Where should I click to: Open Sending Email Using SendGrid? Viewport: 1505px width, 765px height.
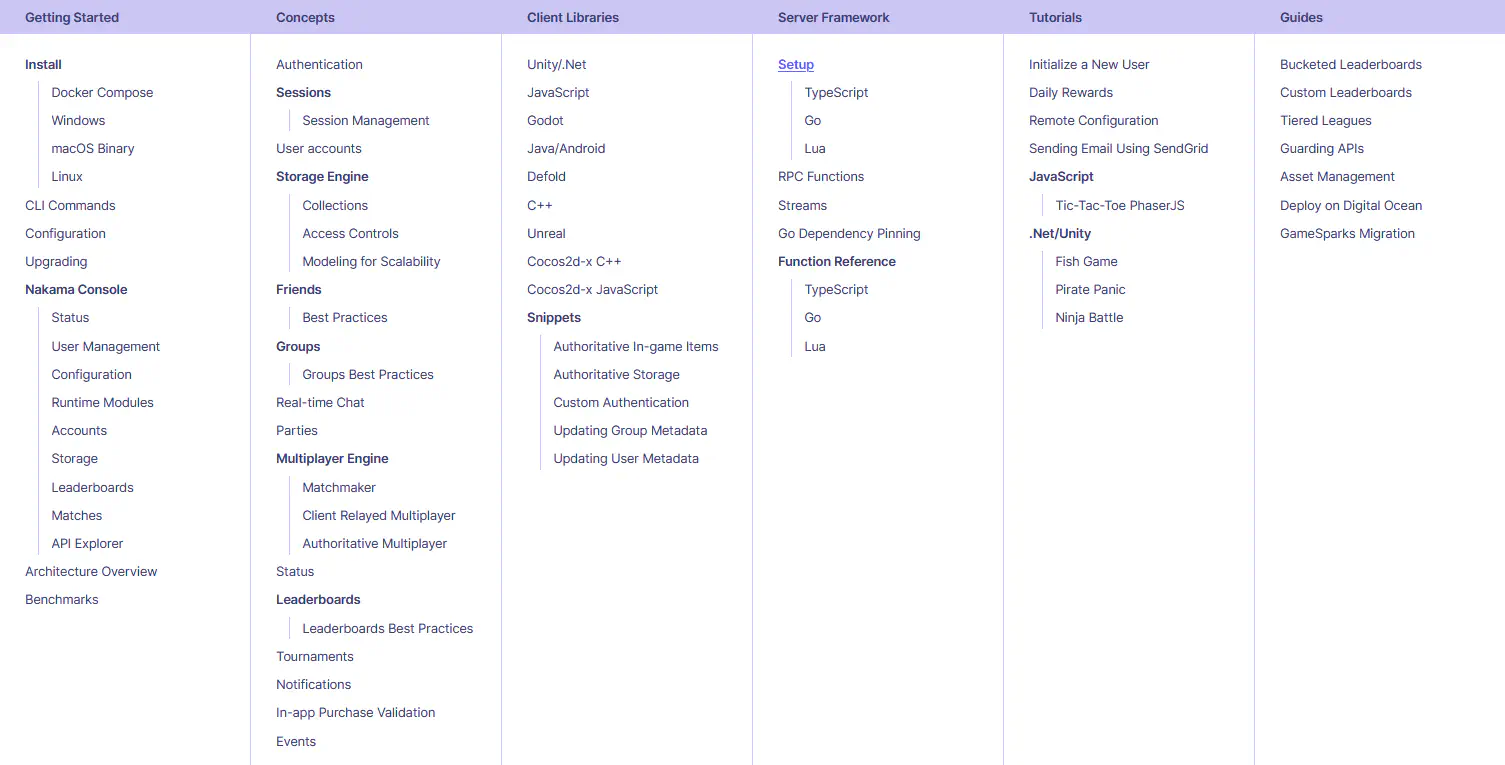(1118, 148)
